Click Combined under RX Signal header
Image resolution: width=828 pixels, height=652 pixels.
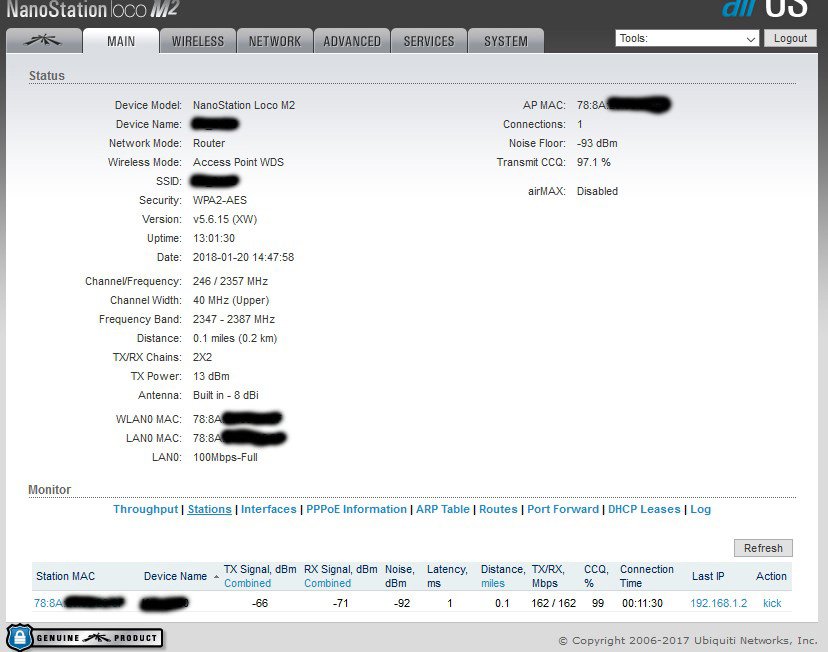pyautogui.click(x=327, y=583)
